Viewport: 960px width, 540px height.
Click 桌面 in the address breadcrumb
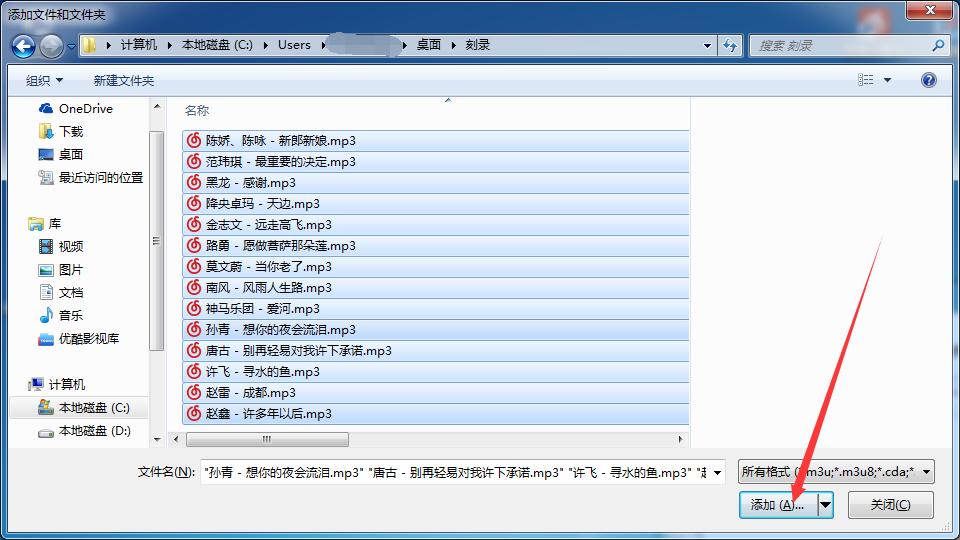coord(429,45)
